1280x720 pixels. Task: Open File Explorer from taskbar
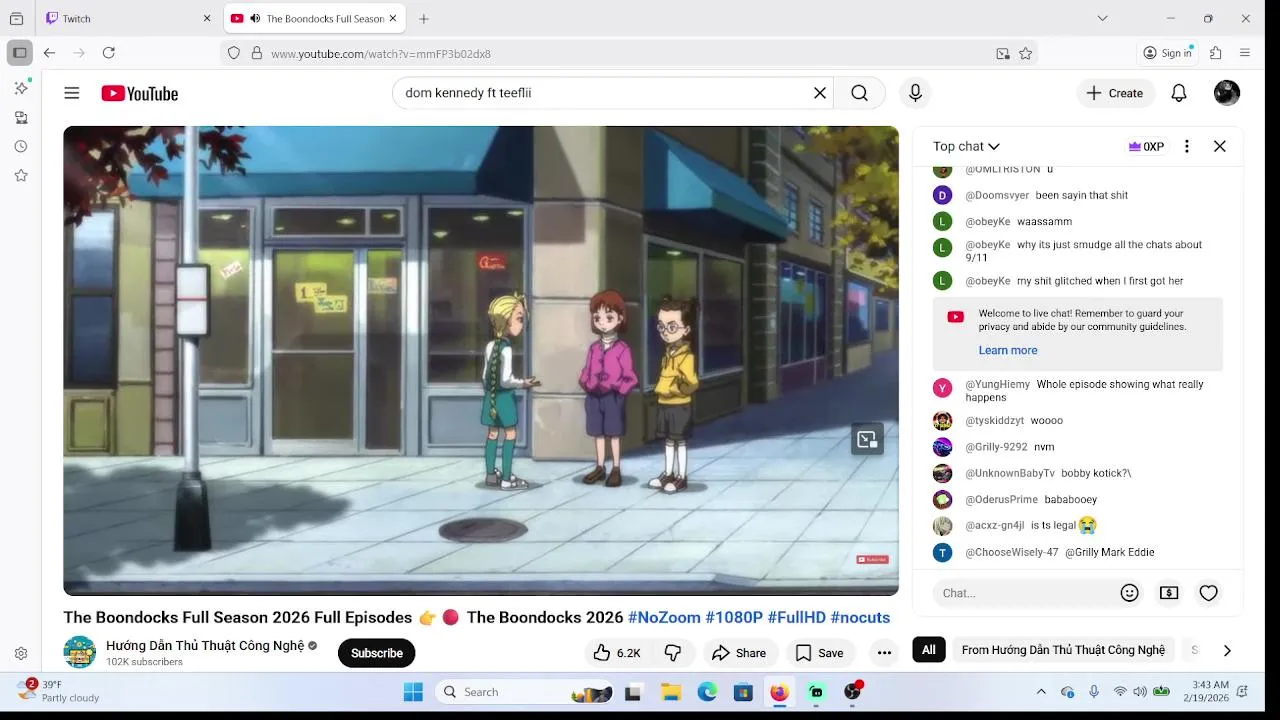click(671, 692)
